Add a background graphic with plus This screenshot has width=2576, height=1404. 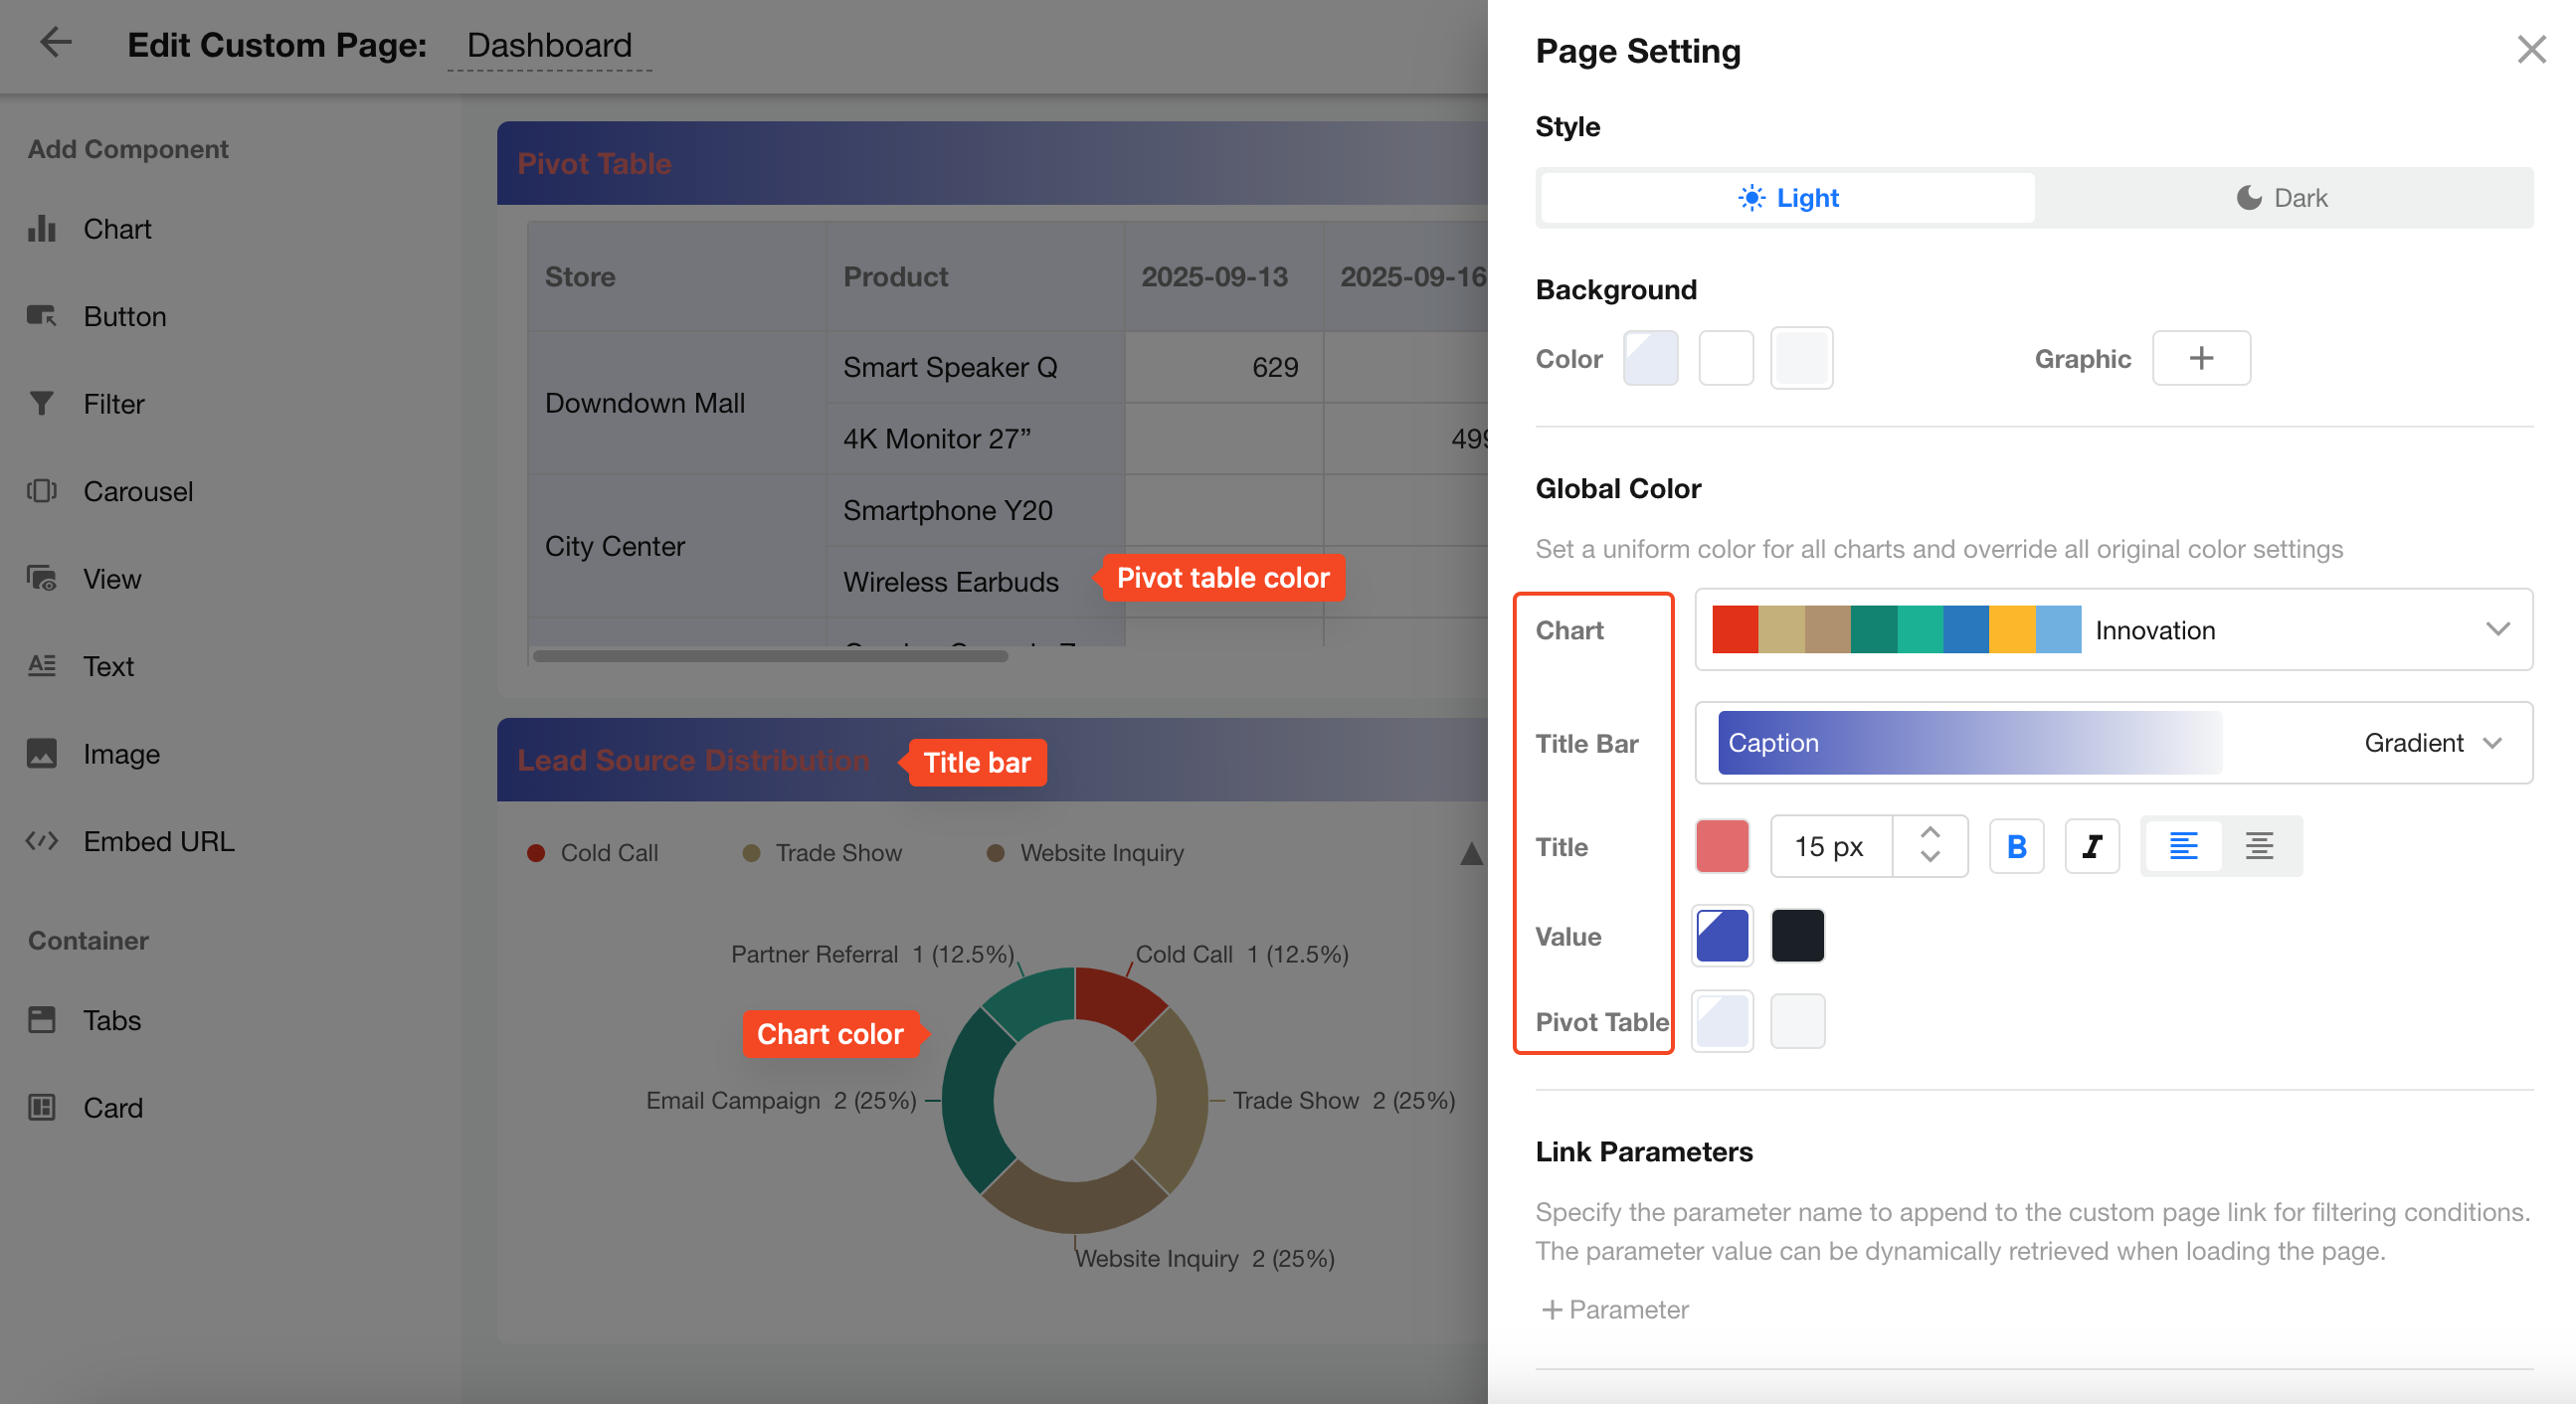(x=2200, y=358)
